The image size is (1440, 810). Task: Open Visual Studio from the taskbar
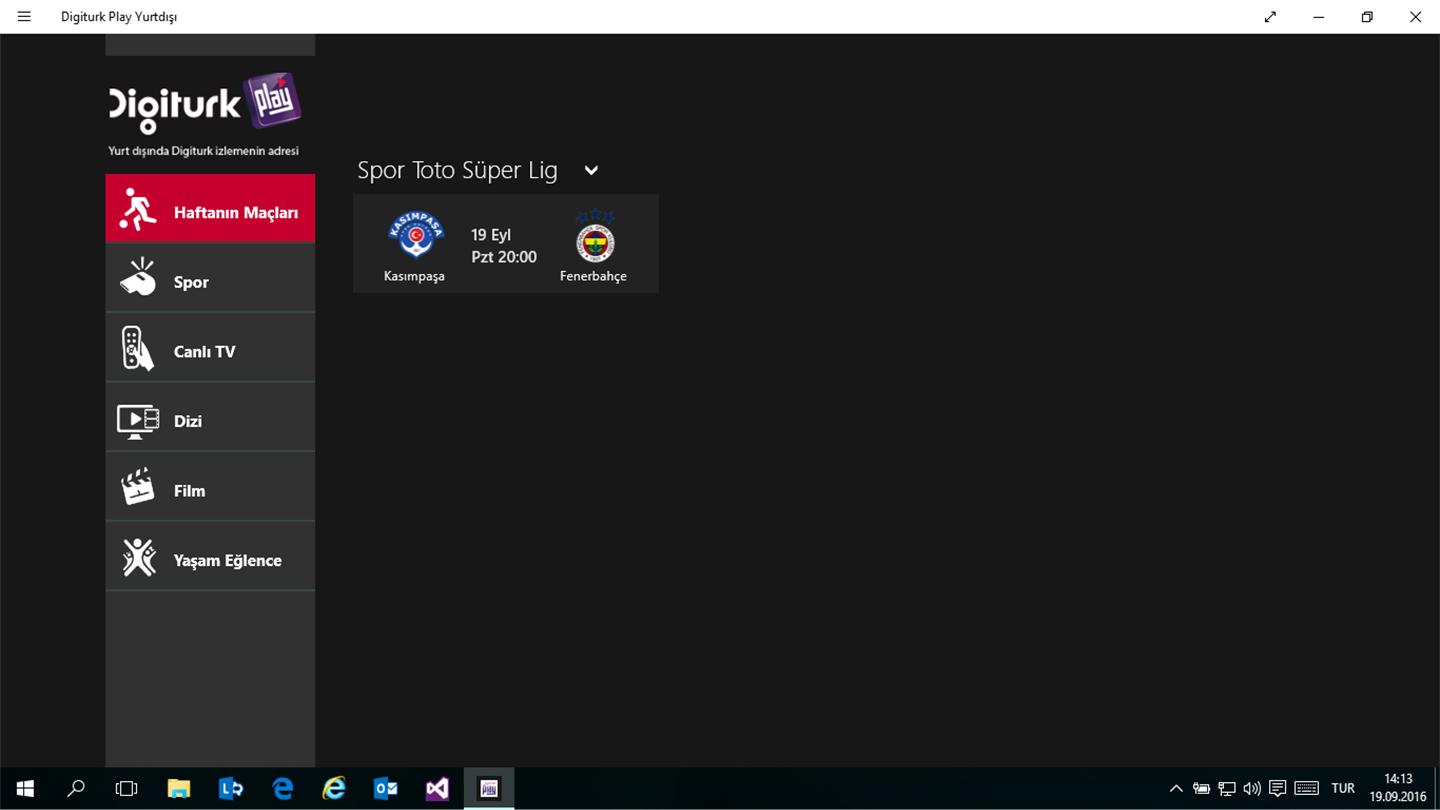(437, 789)
